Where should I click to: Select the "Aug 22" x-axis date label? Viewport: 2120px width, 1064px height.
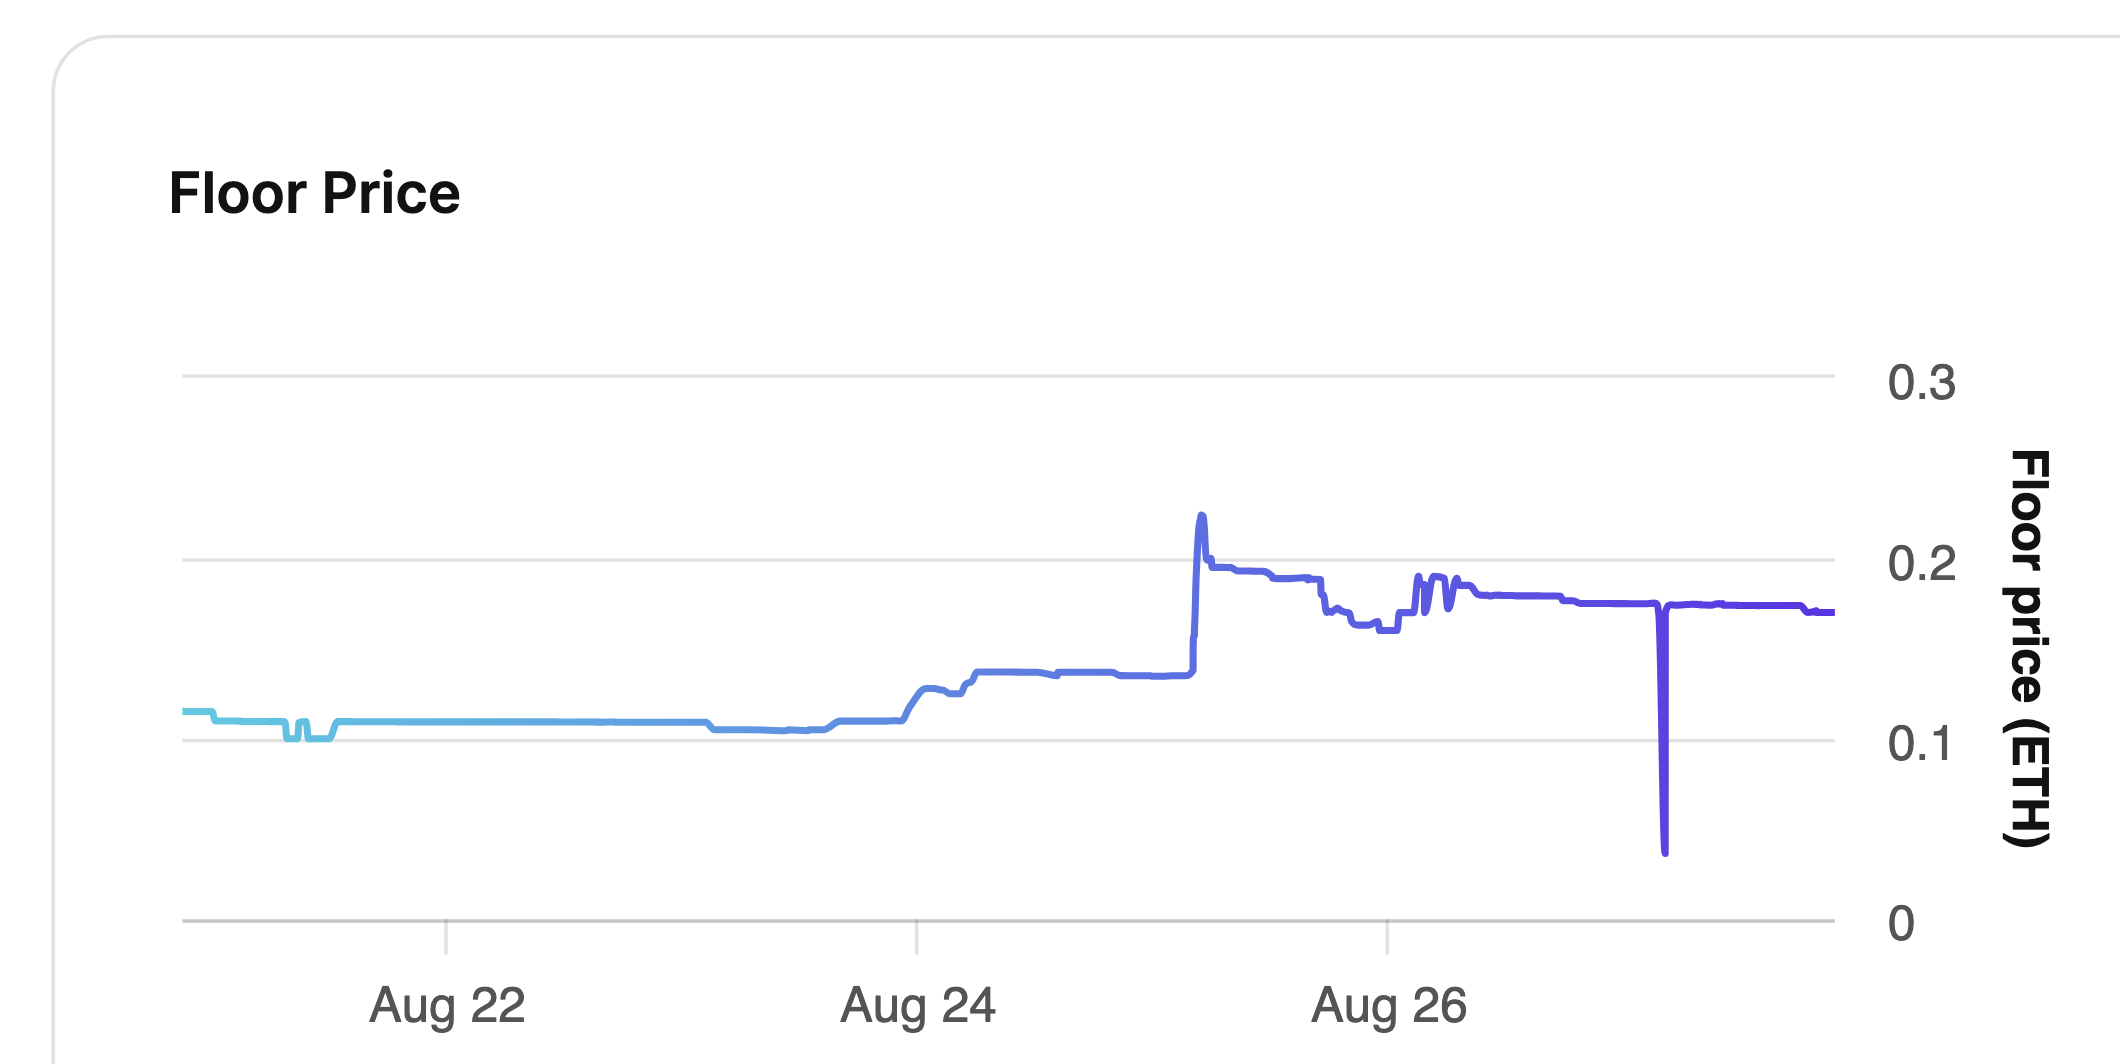pos(447,1006)
